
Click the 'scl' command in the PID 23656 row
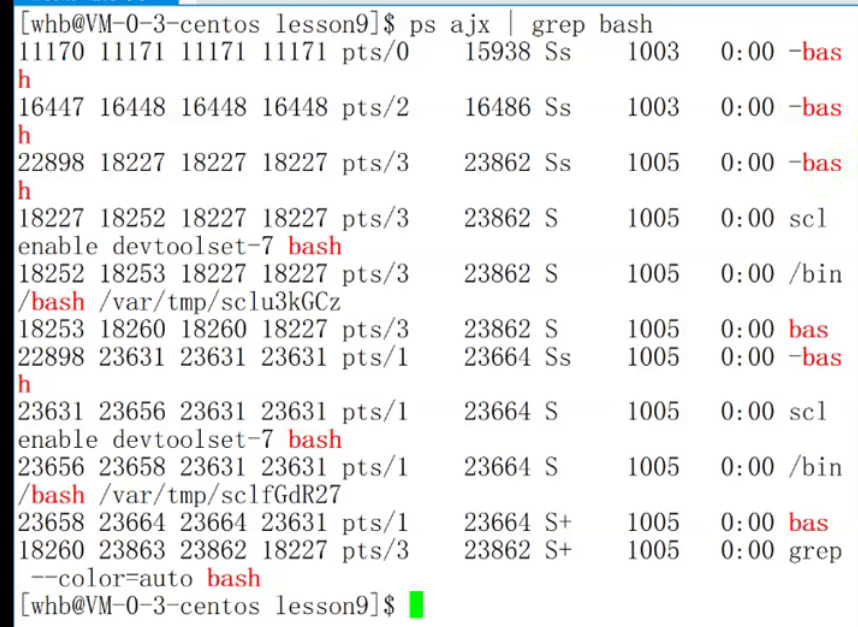click(808, 411)
